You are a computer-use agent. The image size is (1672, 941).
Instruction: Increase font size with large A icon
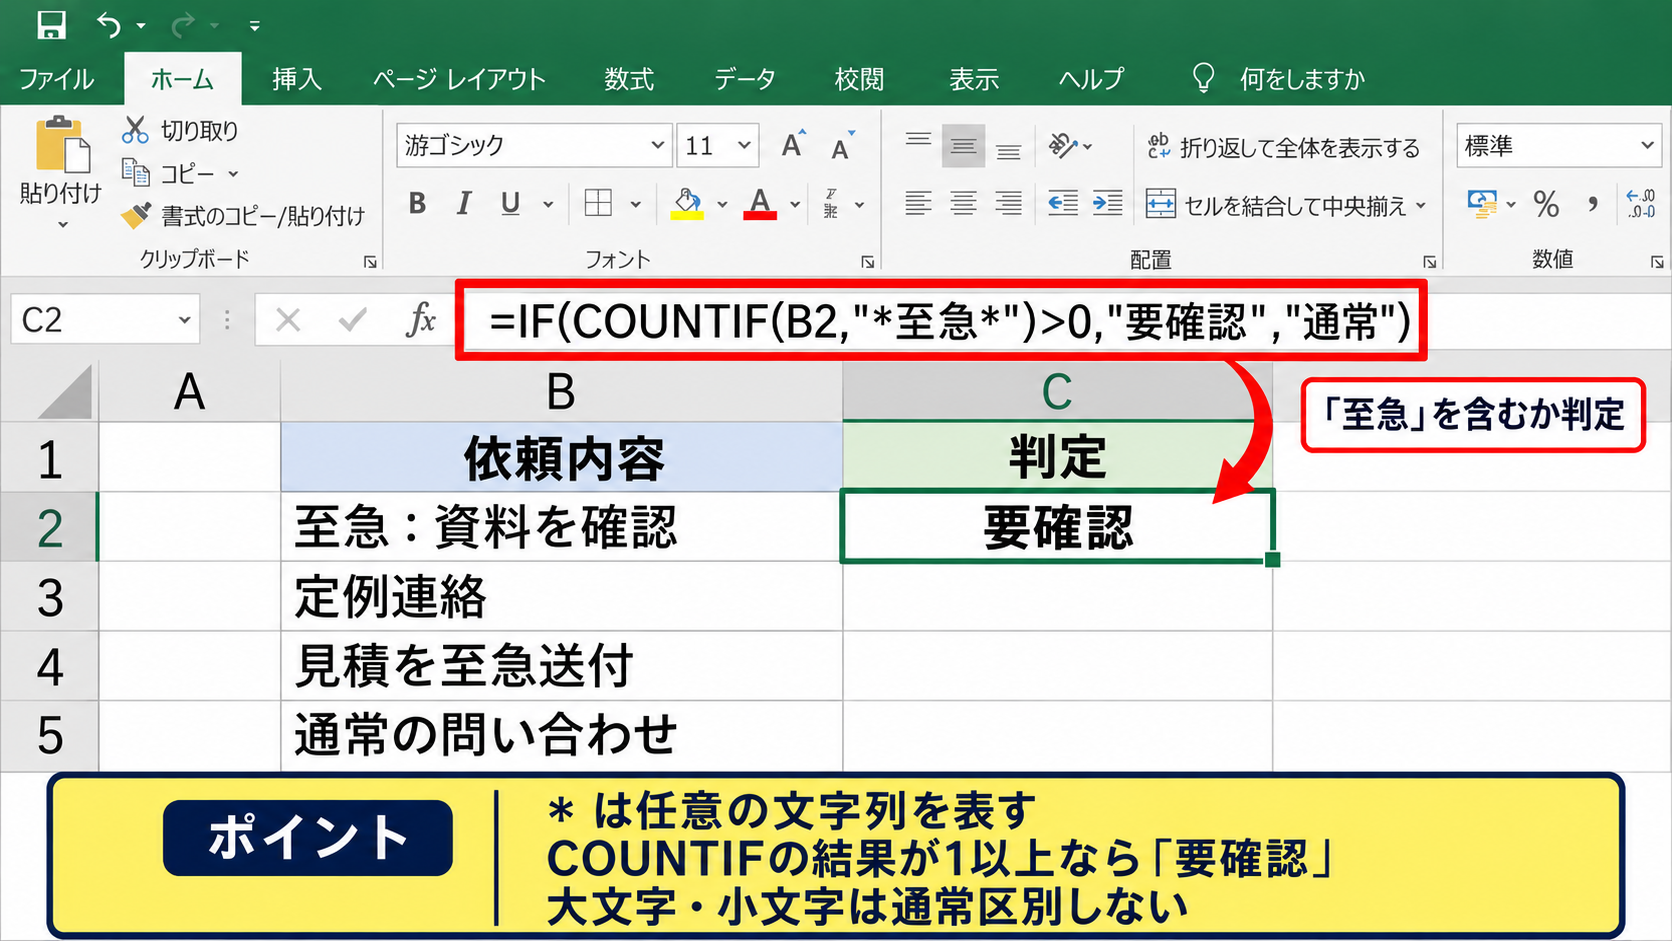(793, 145)
